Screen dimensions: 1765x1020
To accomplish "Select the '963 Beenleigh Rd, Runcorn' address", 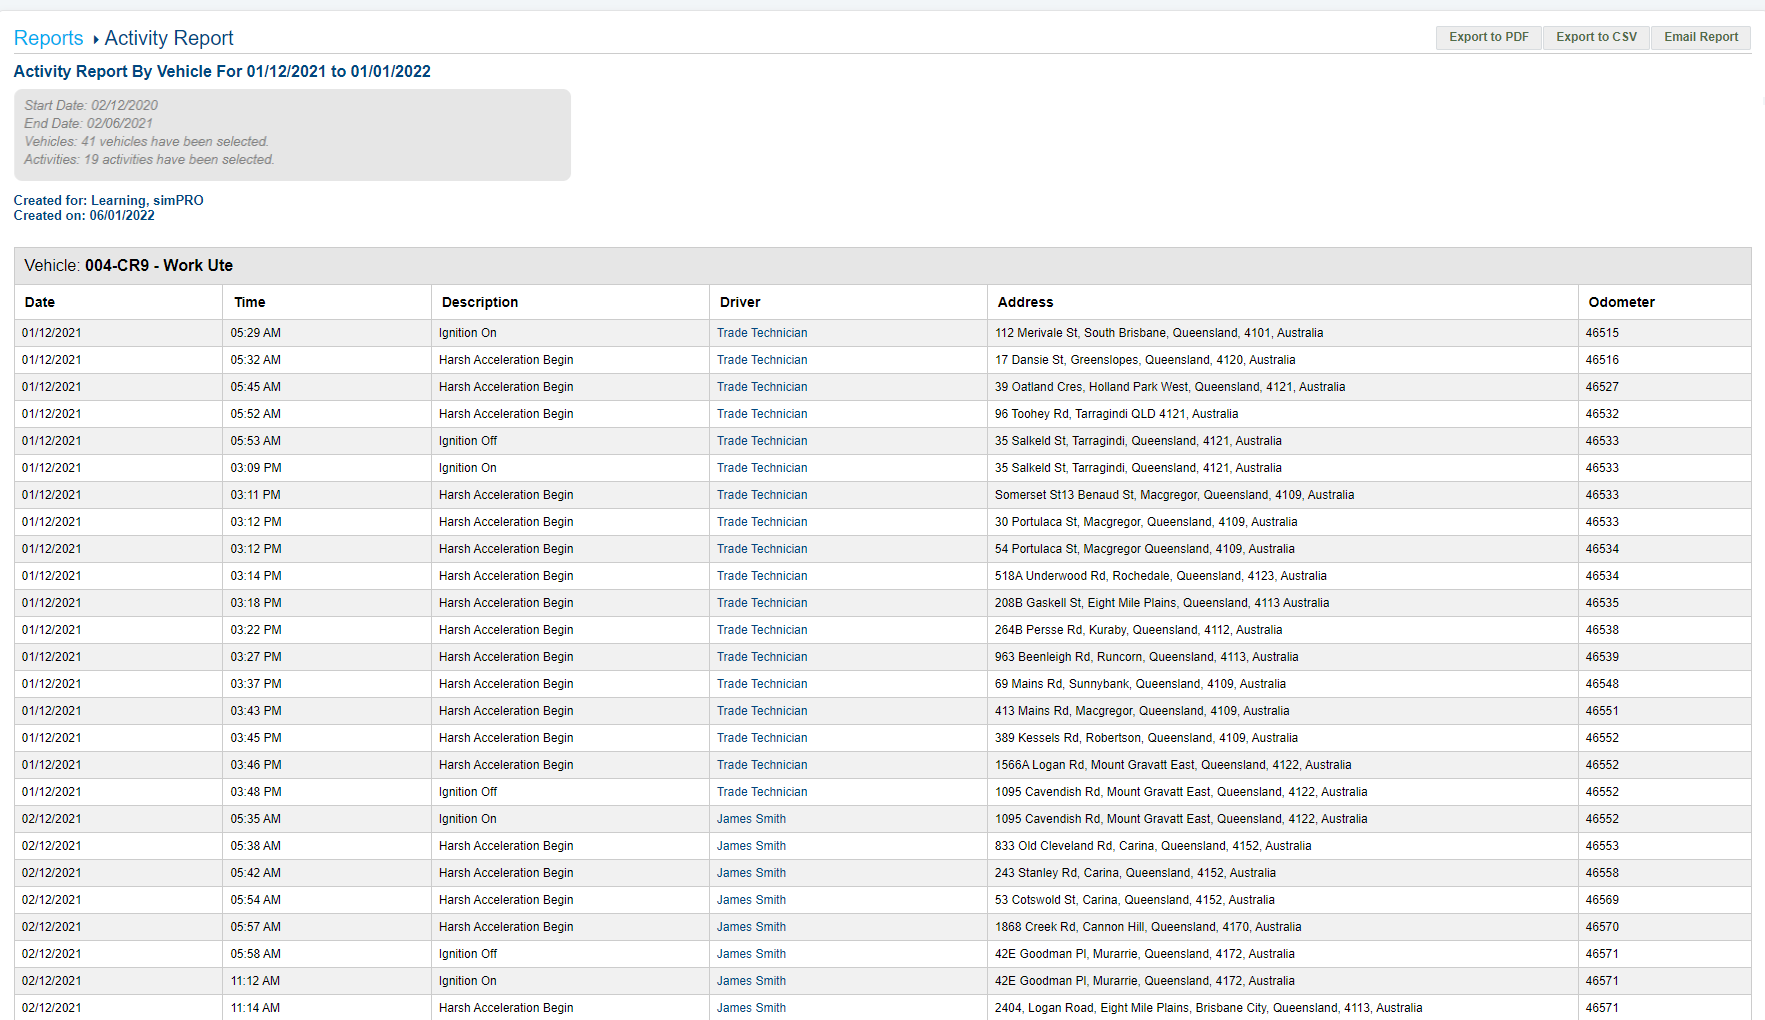I will pos(1147,657).
